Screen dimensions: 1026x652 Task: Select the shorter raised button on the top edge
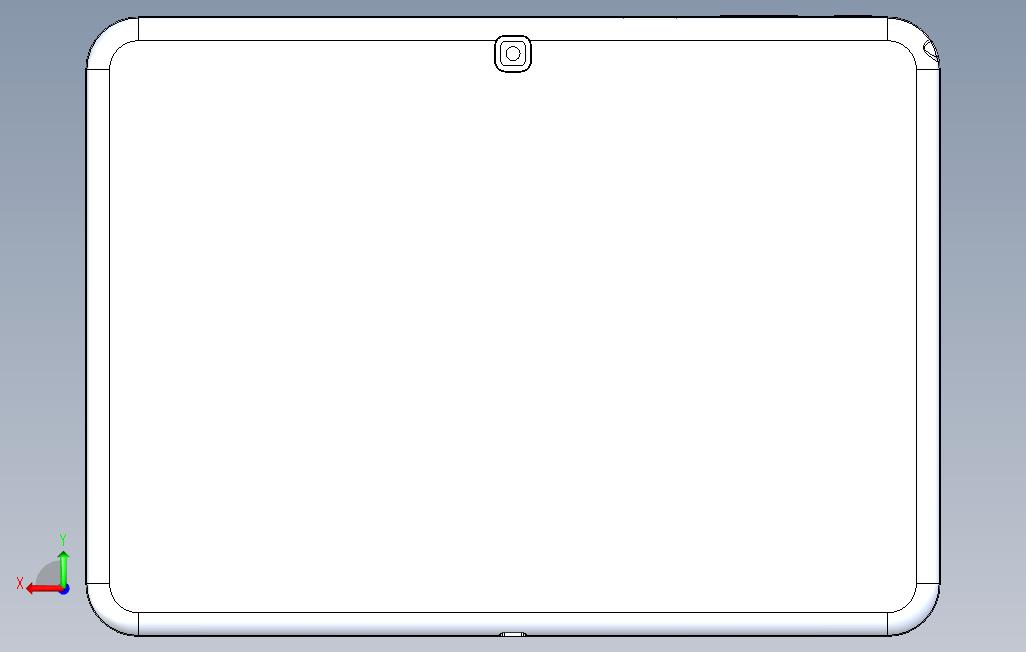point(853,16)
